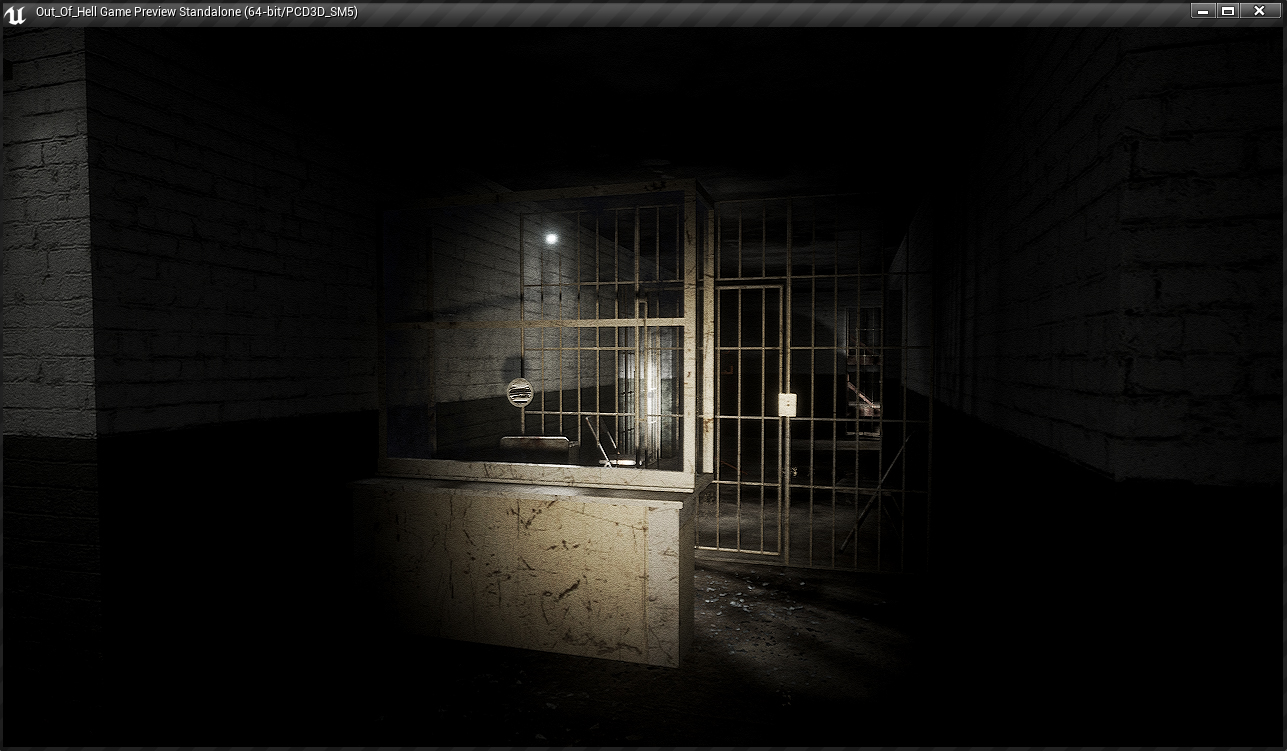Click the barred gate door left of switch

pos(748,418)
